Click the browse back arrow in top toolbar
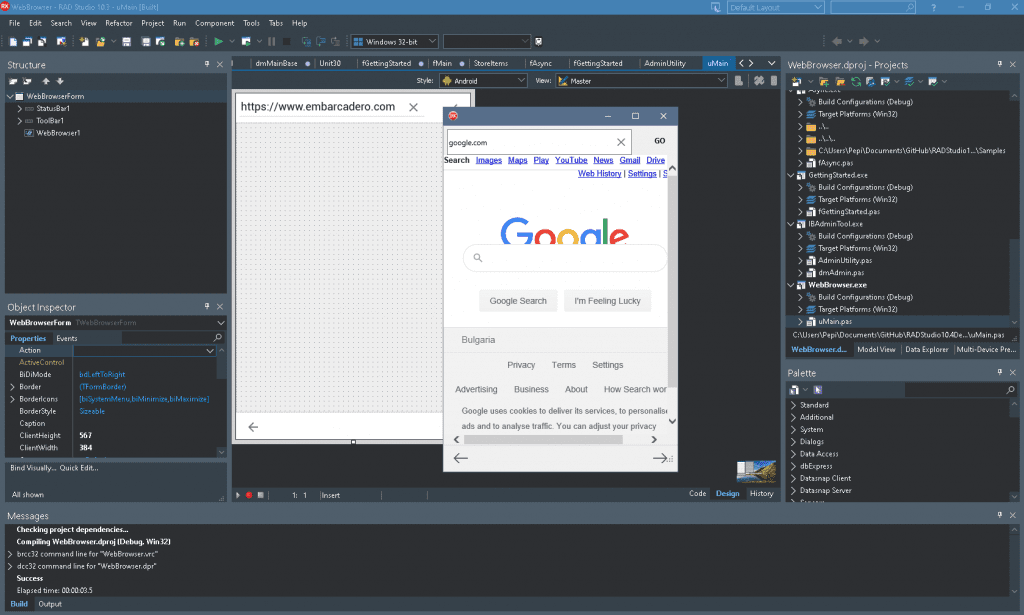This screenshot has width=1024, height=615. [837, 42]
